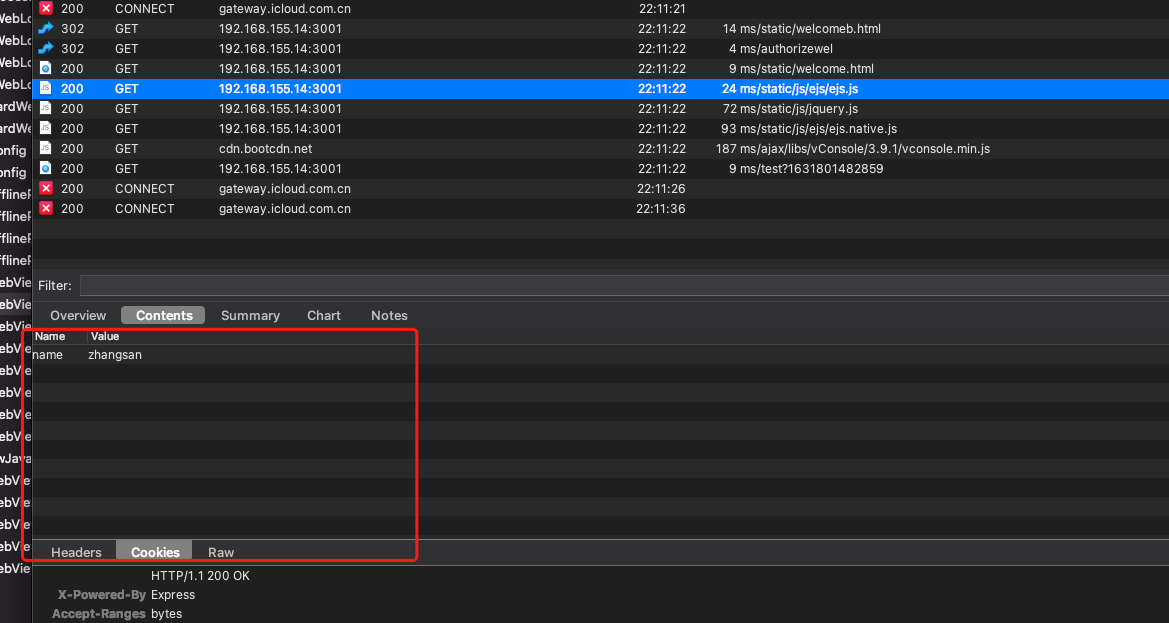1169x623 pixels.
Task: Select the Raw view tab
Action: [221, 552]
